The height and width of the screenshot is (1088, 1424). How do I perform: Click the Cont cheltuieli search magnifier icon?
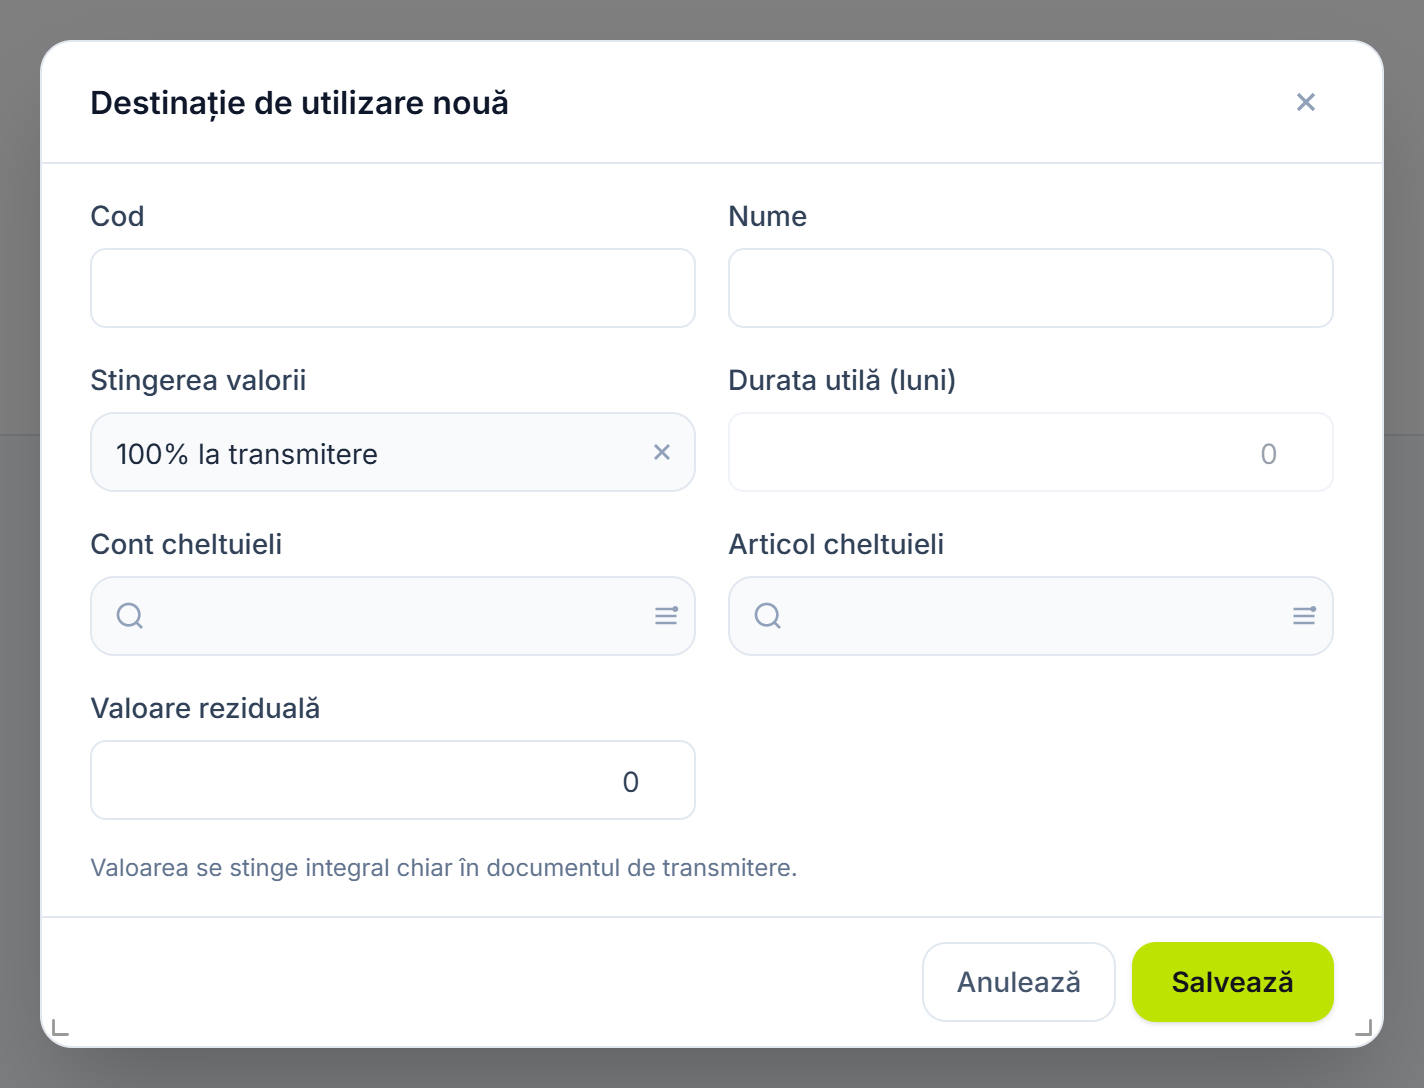click(x=130, y=616)
